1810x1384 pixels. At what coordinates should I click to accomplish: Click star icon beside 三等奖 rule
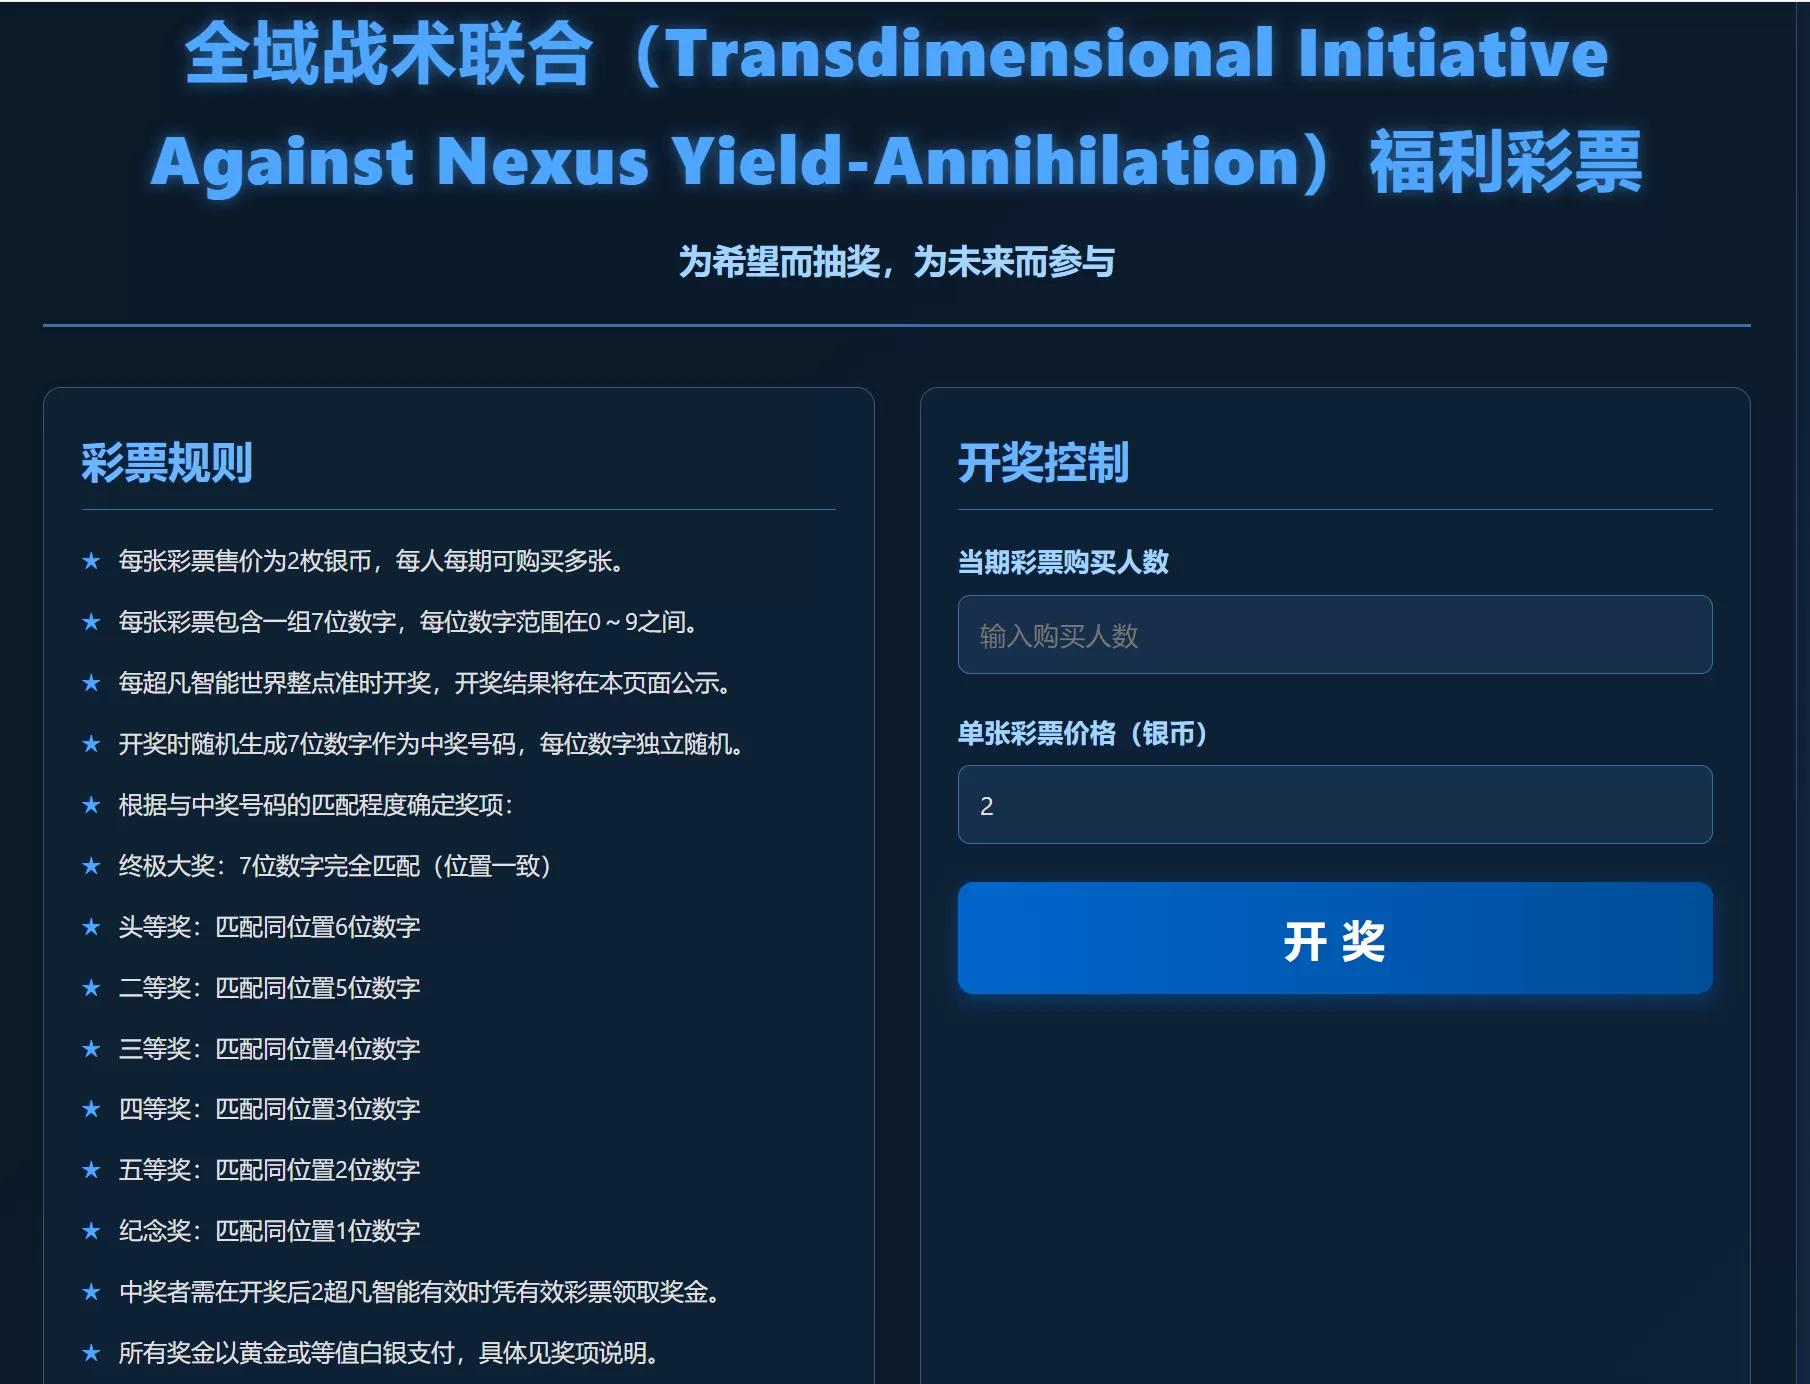[x=91, y=1049]
